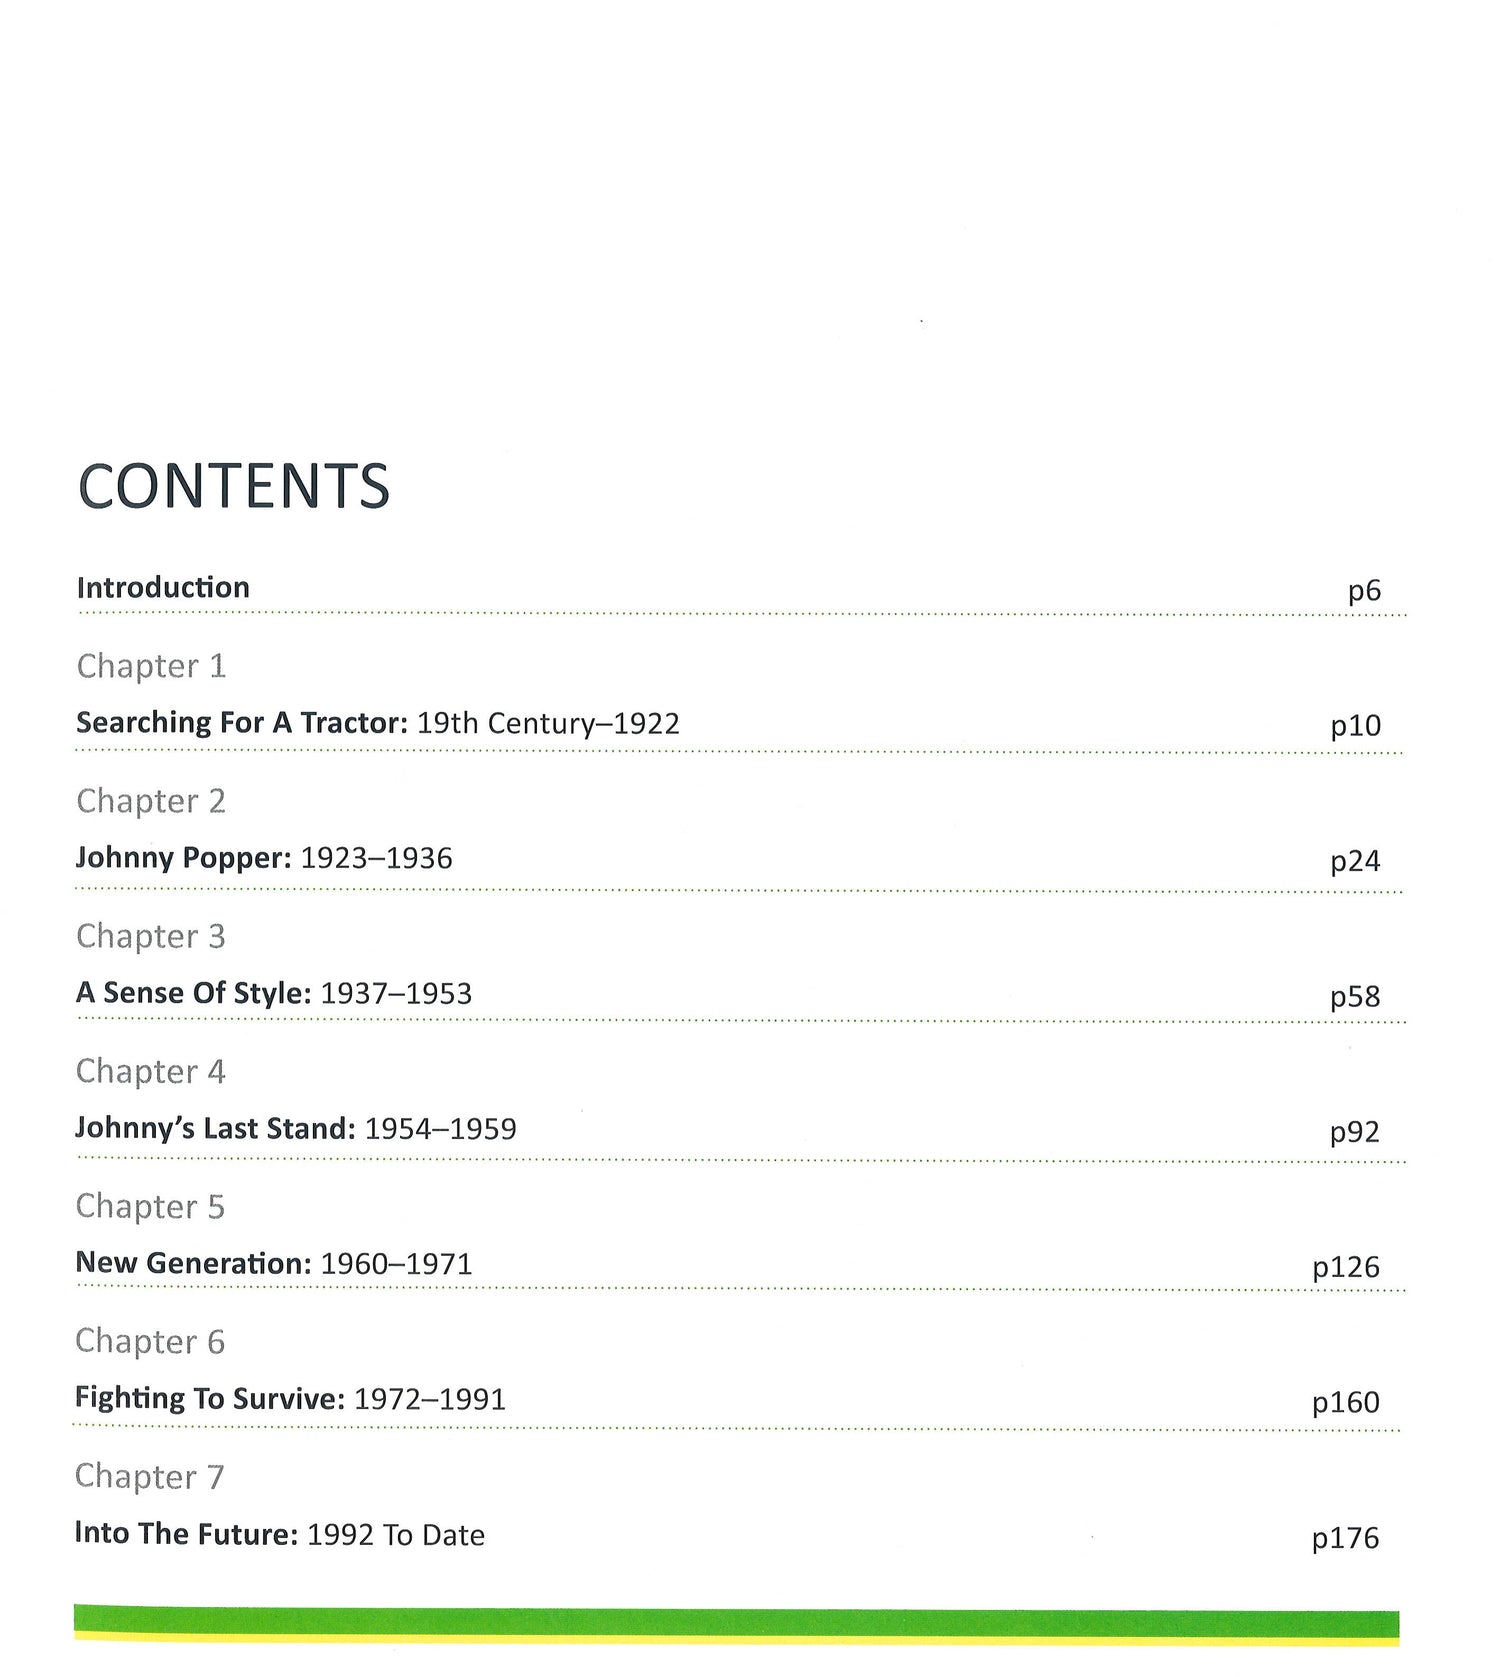This screenshot has height=1677, width=1500.
Task: Select the Chapter 1 label
Action: [x=151, y=666]
